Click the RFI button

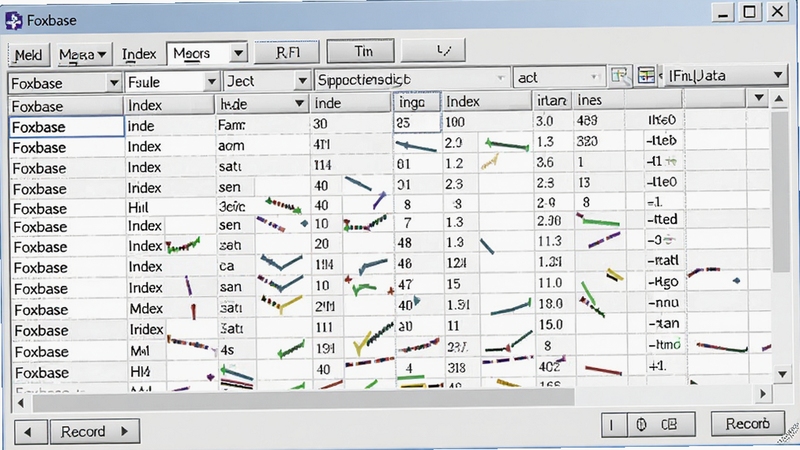[287, 52]
